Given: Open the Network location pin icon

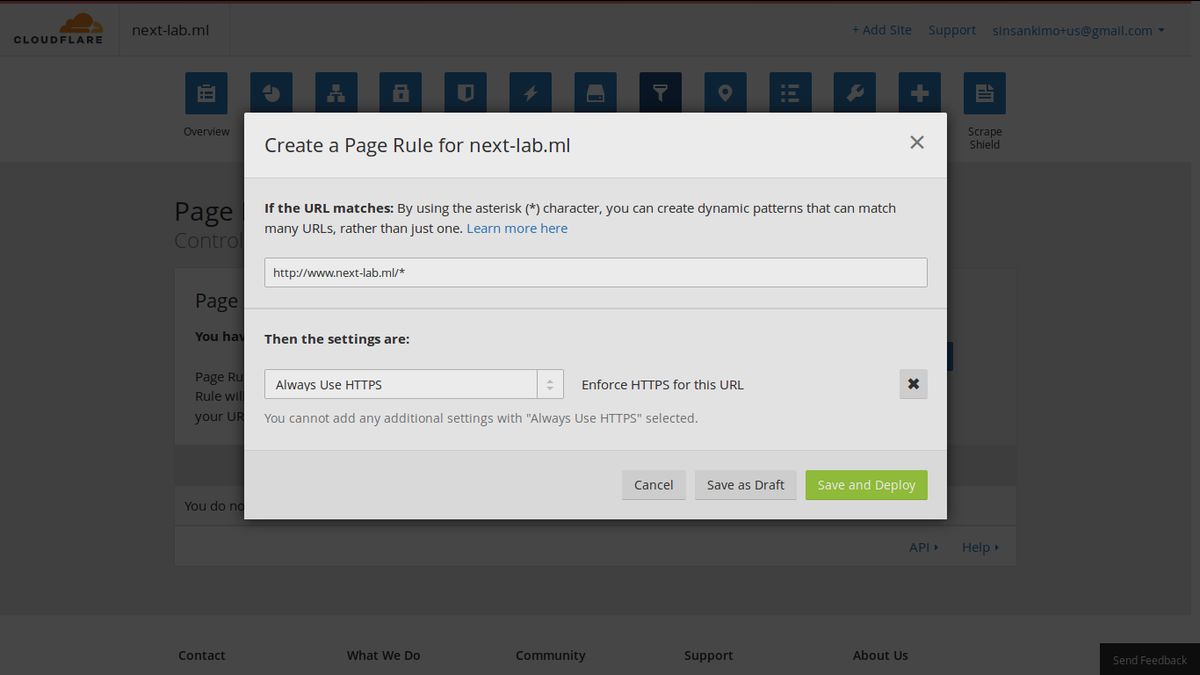Looking at the screenshot, I should (725, 93).
